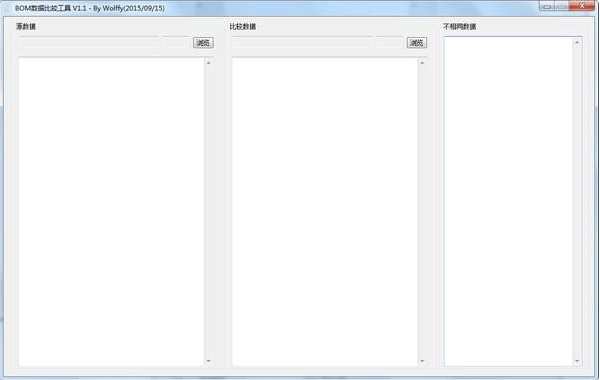
Task: Click the down arrow of 源数据 list scrollbar
Action: pos(209,360)
